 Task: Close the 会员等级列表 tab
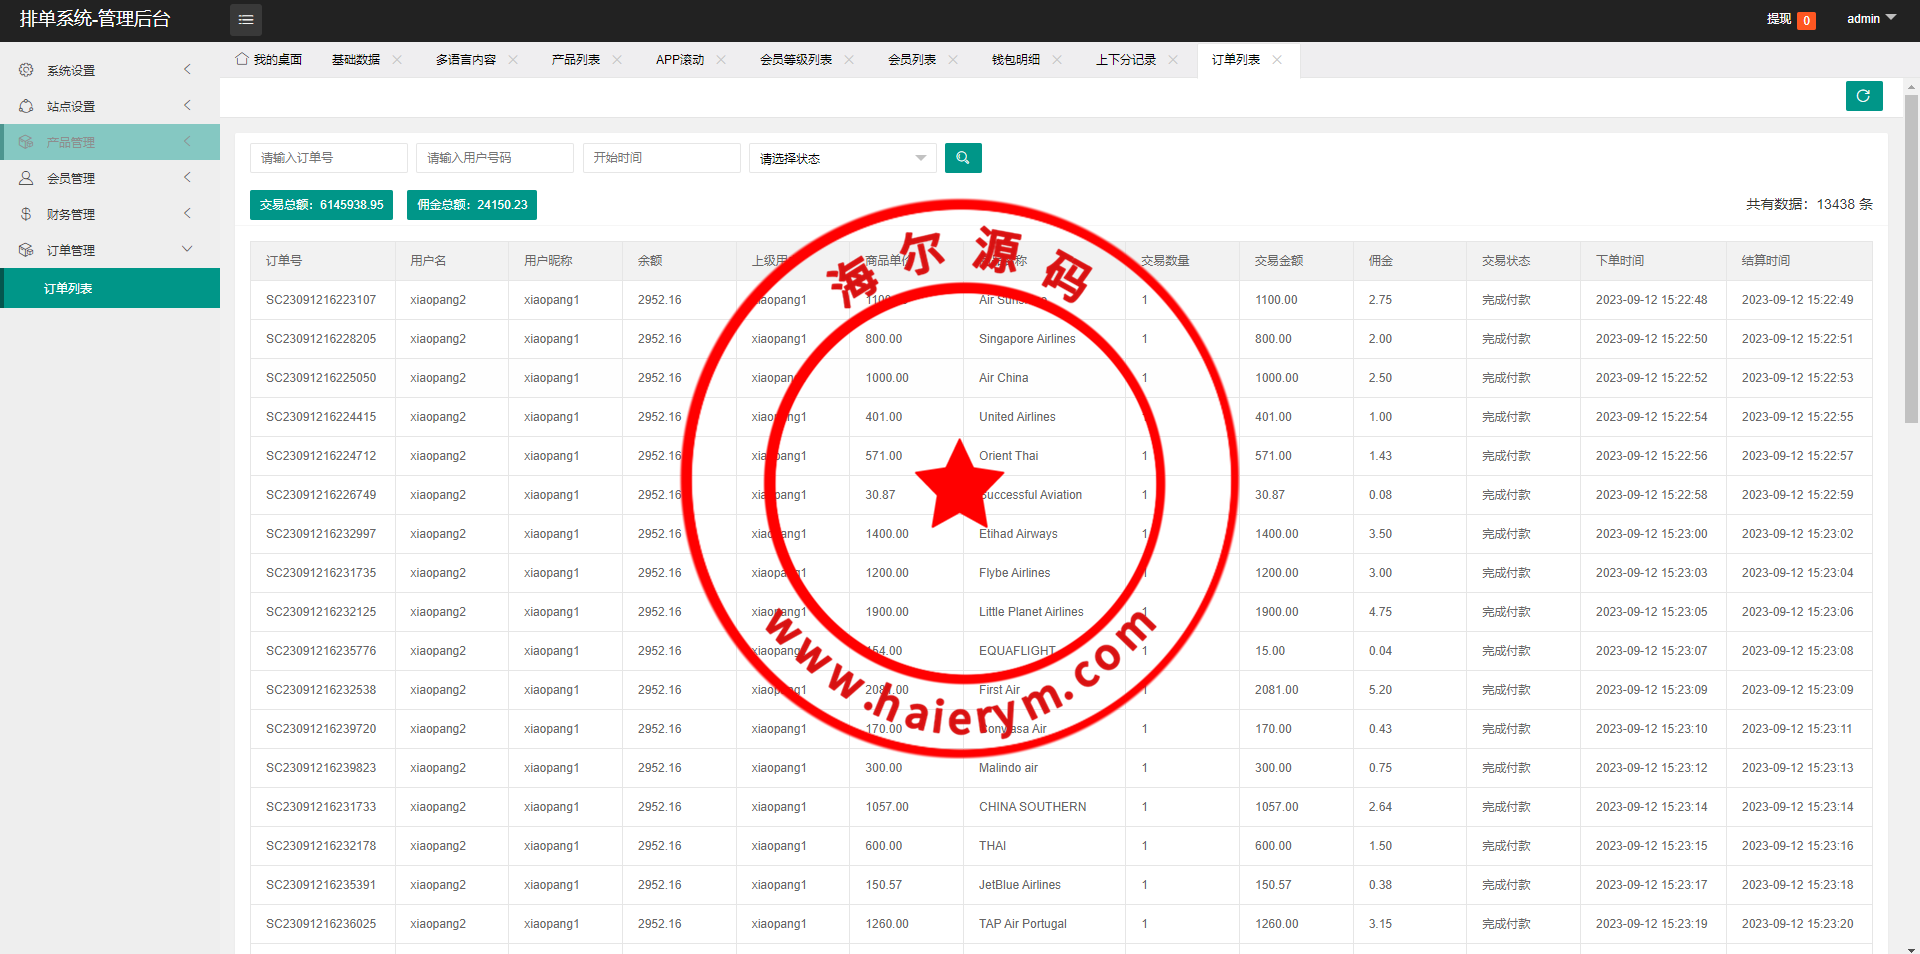click(x=849, y=60)
